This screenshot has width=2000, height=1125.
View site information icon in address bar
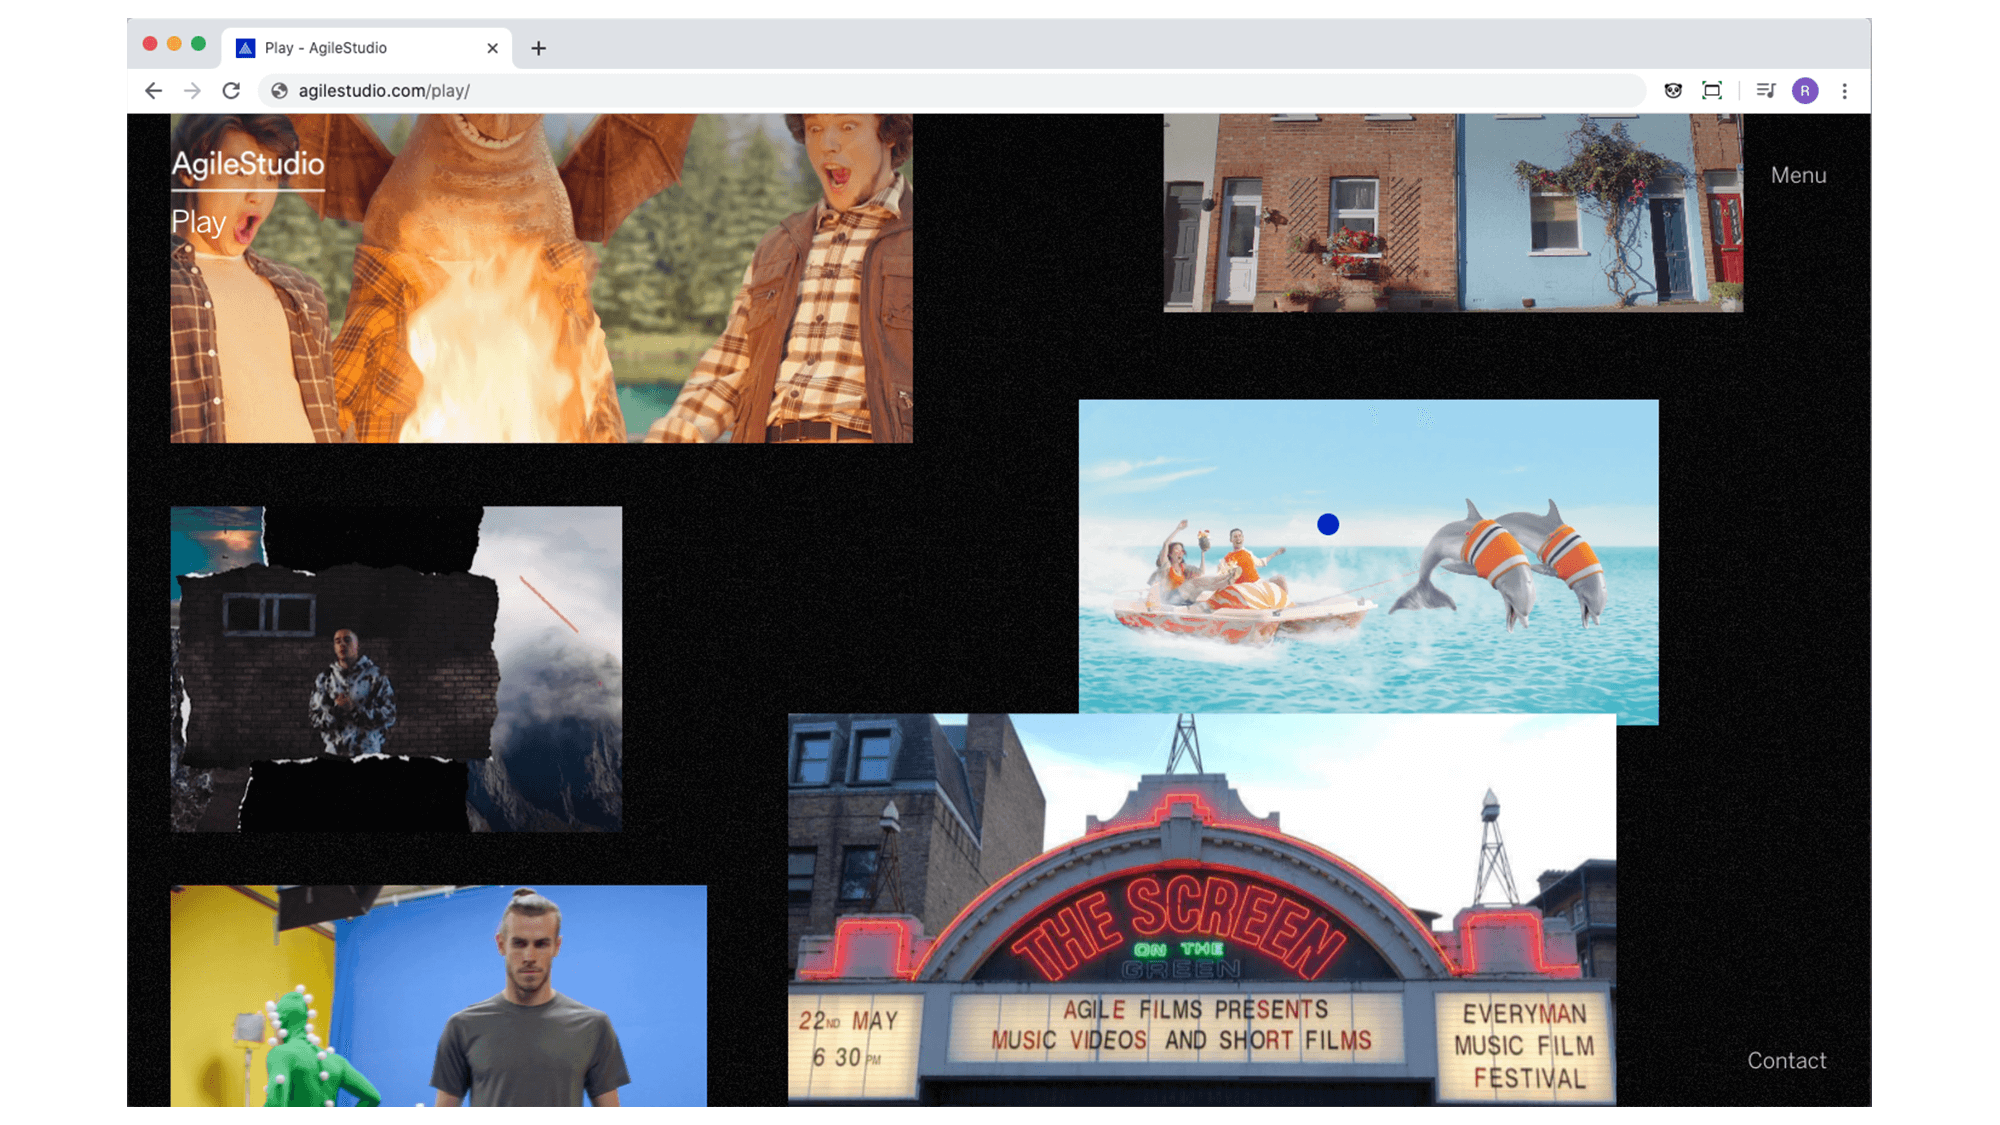(x=280, y=91)
